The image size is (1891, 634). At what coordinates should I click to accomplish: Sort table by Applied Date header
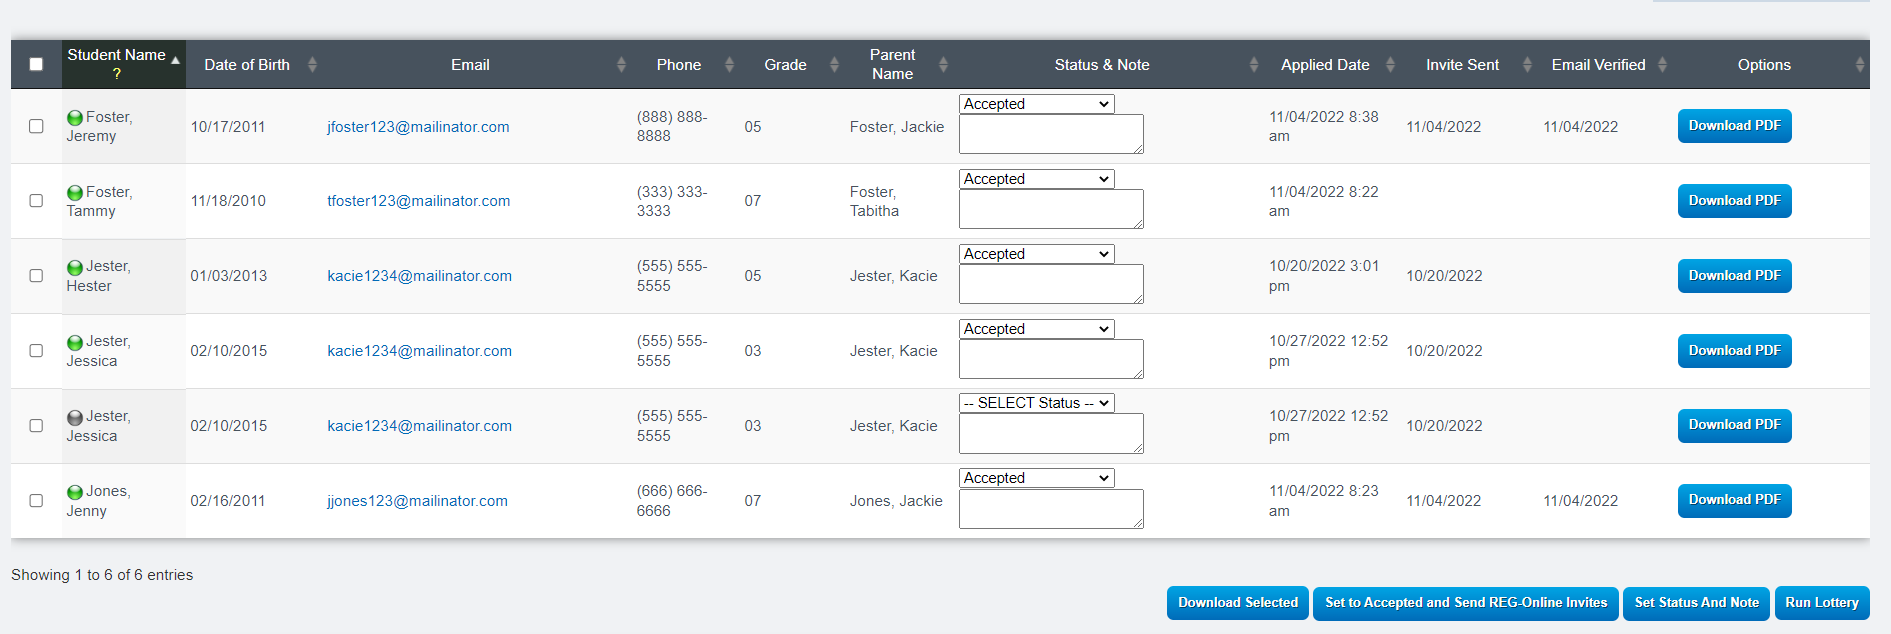pyautogui.click(x=1325, y=65)
